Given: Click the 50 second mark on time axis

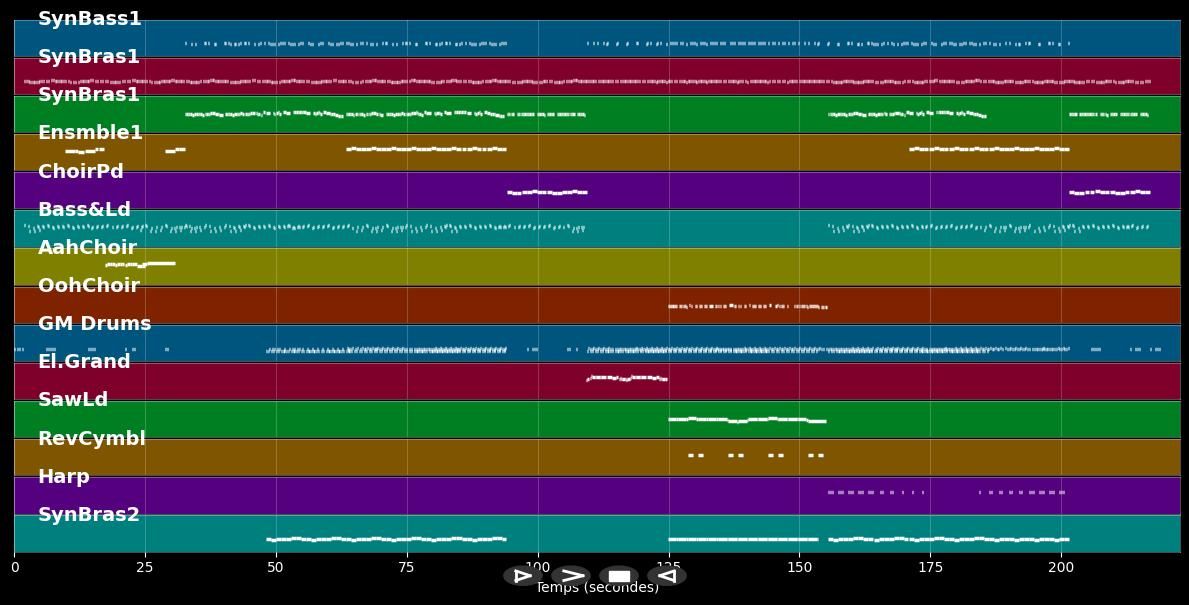Looking at the screenshot, I should [276, 568].
